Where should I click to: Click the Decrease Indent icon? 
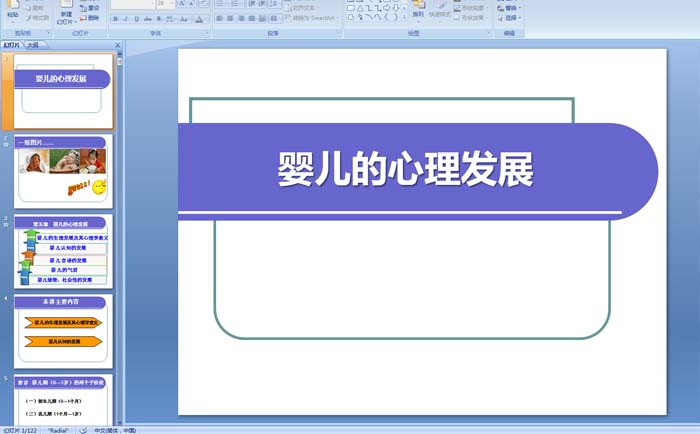click(x=252, y=4)
